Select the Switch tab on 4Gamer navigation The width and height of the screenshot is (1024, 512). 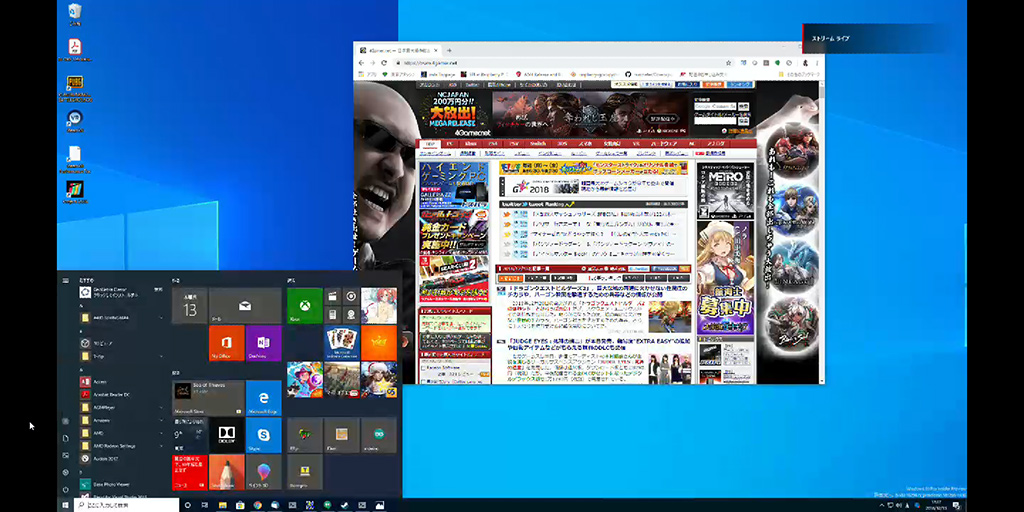pyautogui.click(x=538, y=144)
